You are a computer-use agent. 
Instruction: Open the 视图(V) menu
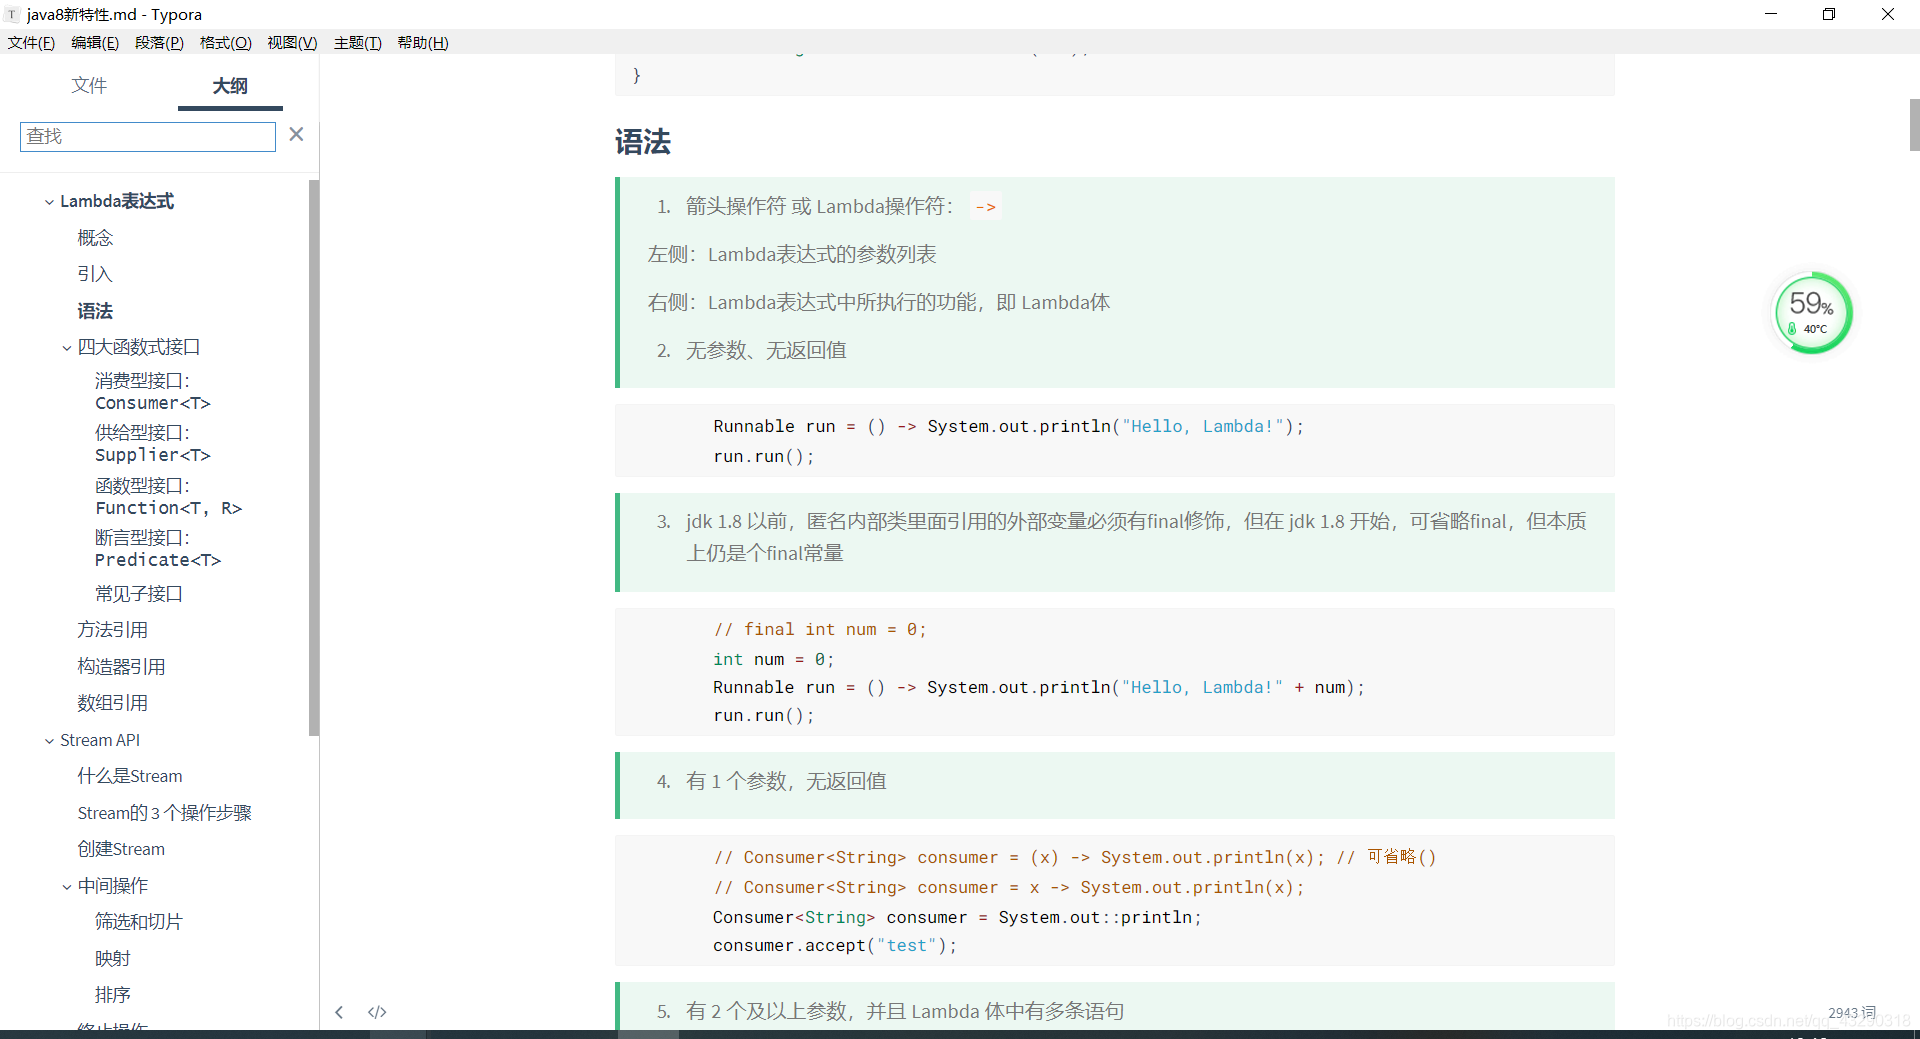292,42
